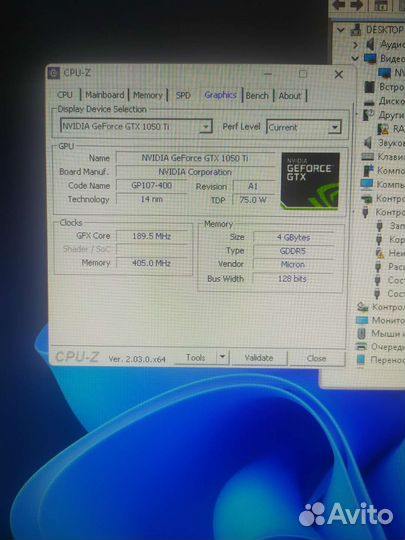Click the Неи device warning icon
405x540 pixels.
tap(380, 253)
